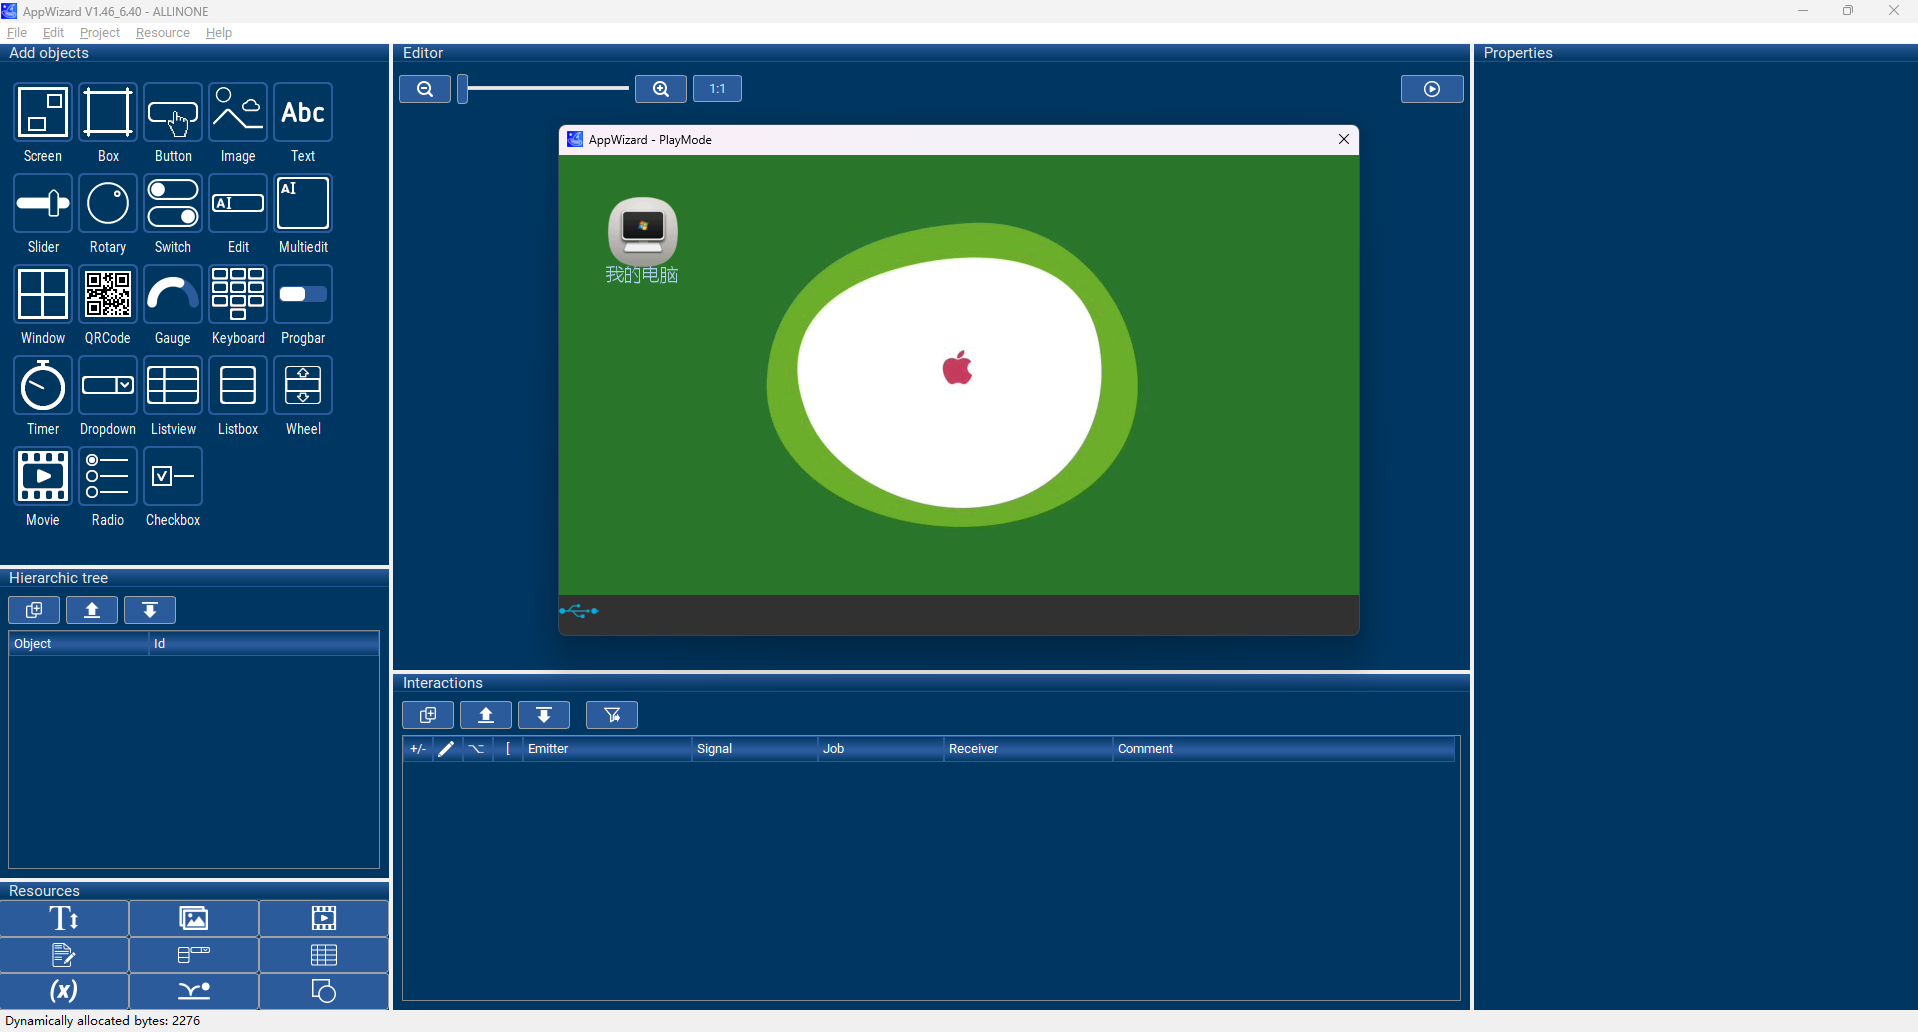The image size is (1918, 1032).
Task: Open the Resources button below the Images button
Action: point(194,955)
